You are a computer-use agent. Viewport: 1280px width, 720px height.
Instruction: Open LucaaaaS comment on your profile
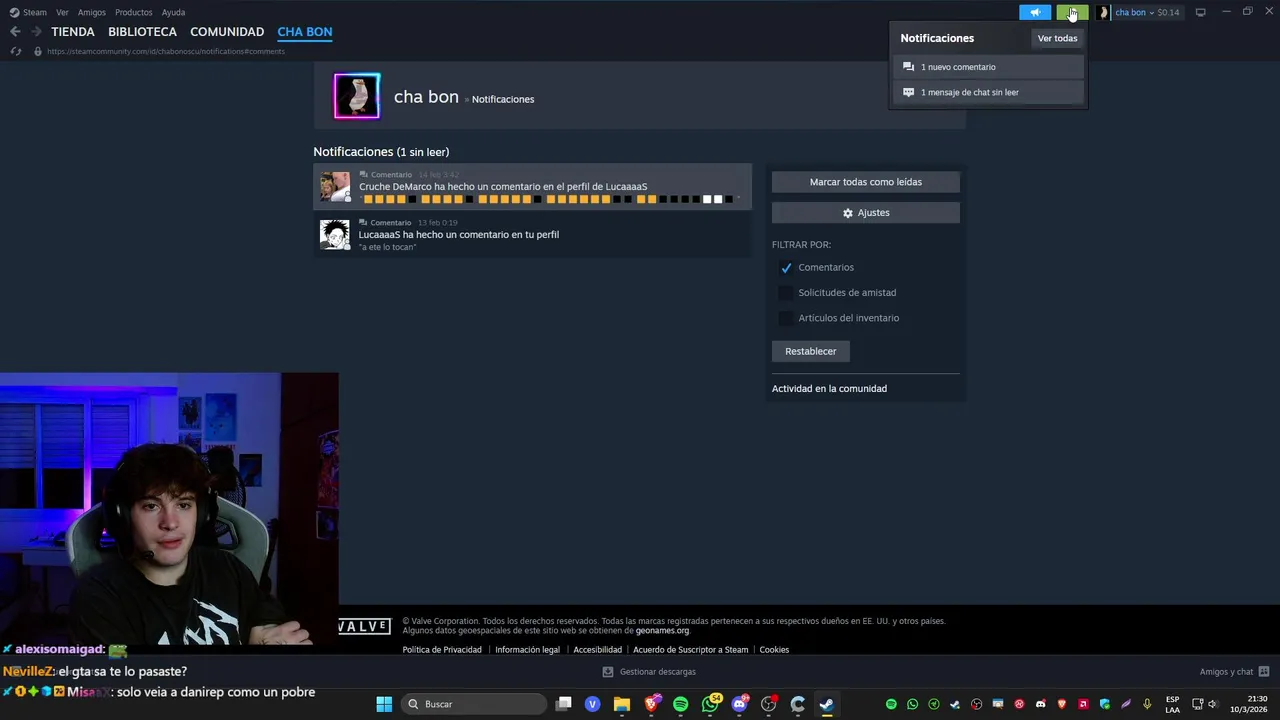point(459,235)
